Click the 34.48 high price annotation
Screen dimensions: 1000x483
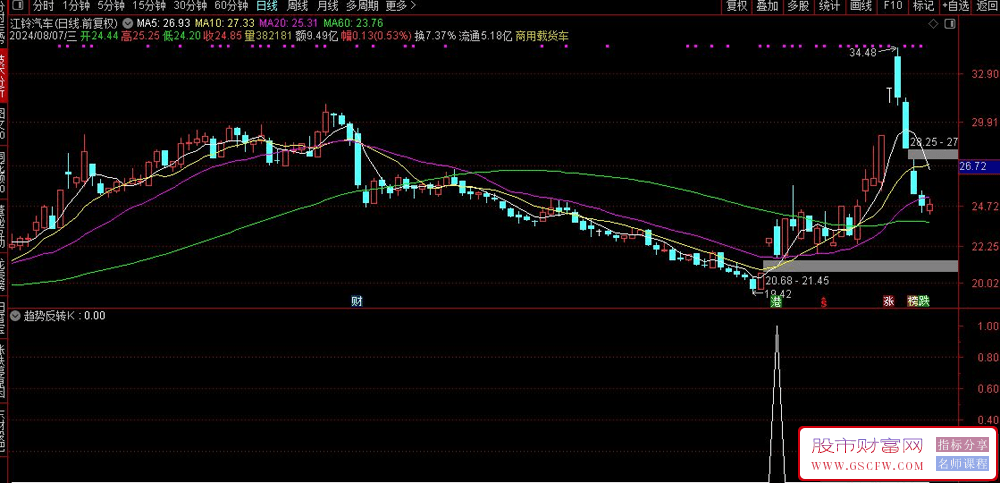[863, 53]
